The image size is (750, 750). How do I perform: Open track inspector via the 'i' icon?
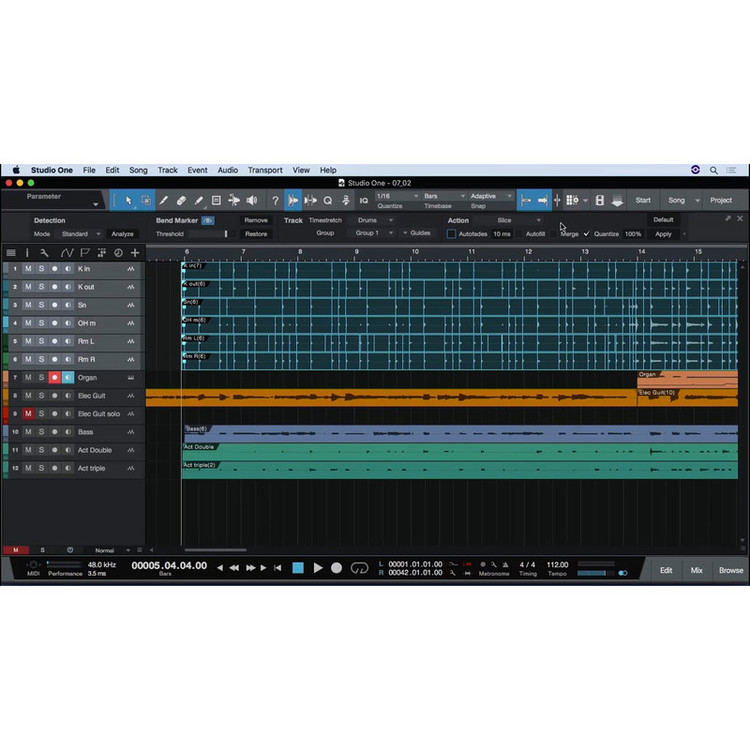(27, 253)
